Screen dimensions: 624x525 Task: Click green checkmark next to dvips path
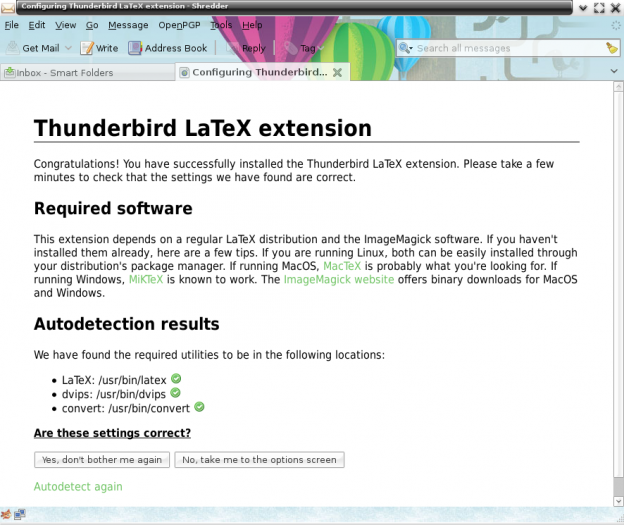pos(176,393)
